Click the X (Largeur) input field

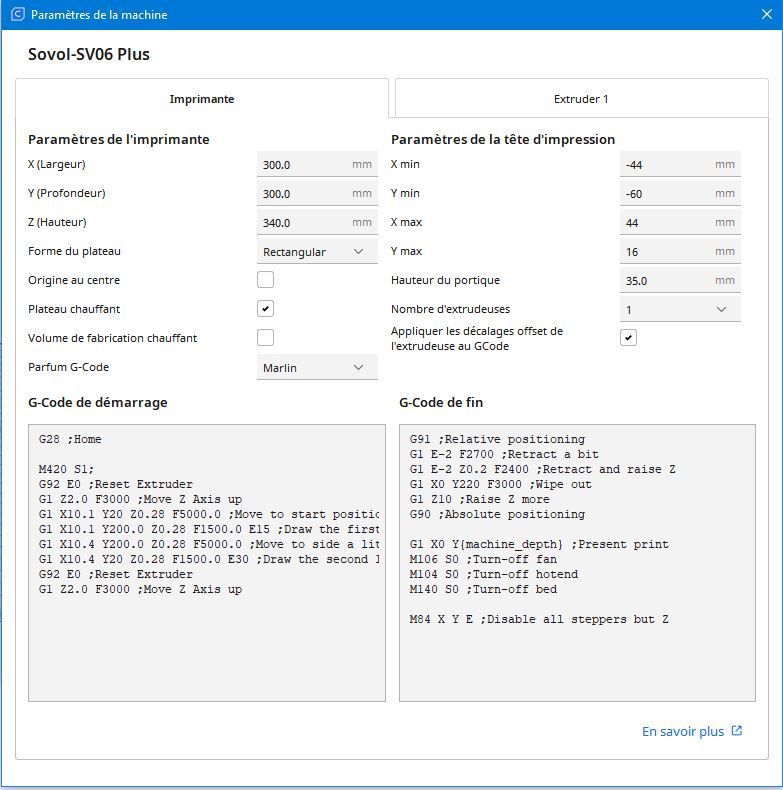point(317,164)
